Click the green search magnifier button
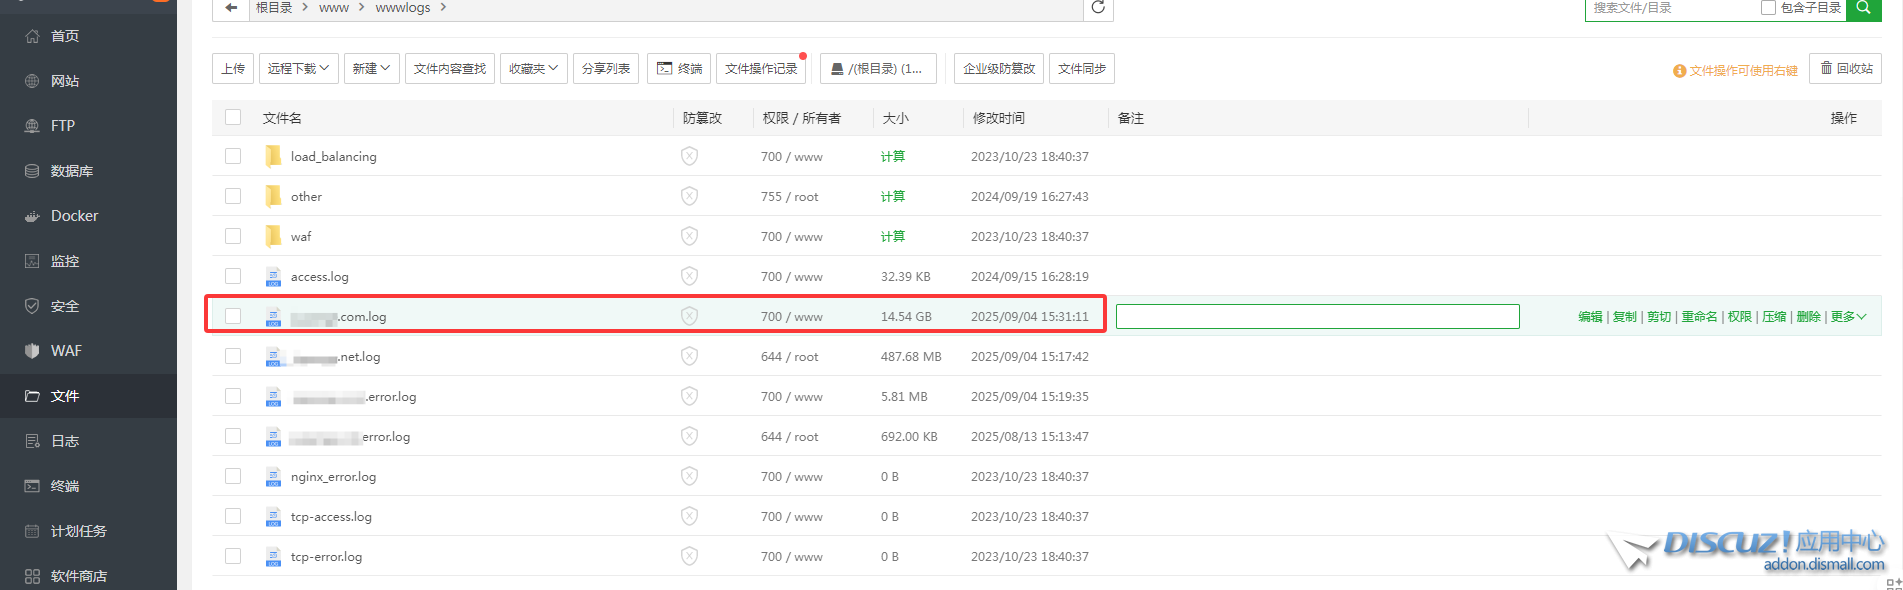This screenshot has height=590, width=1903. pos(1864,8)
